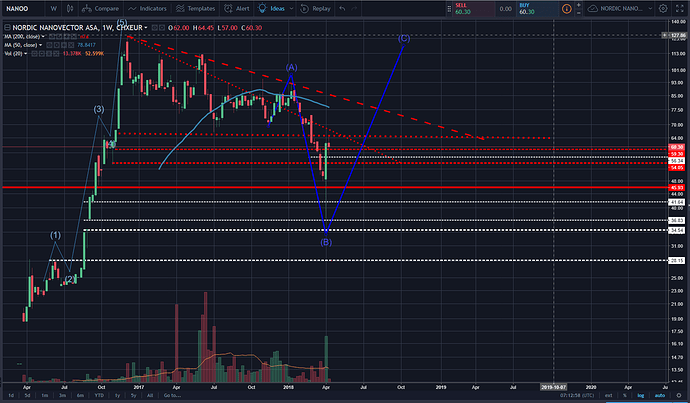Select the 5d time range
Screen dimensions: 690x403
coord(27,395)
